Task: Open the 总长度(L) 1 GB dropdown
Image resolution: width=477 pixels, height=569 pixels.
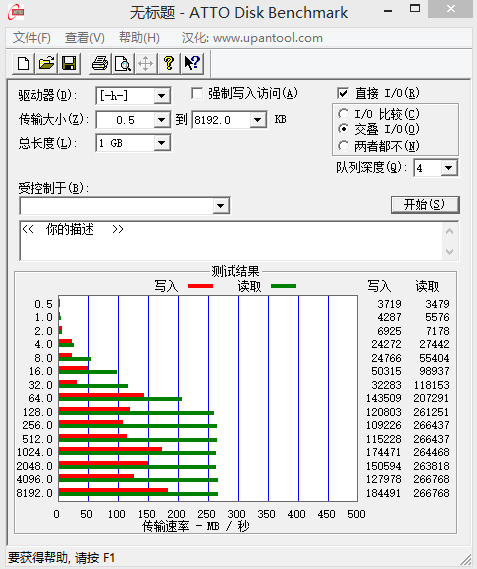Action: point(162,143)
